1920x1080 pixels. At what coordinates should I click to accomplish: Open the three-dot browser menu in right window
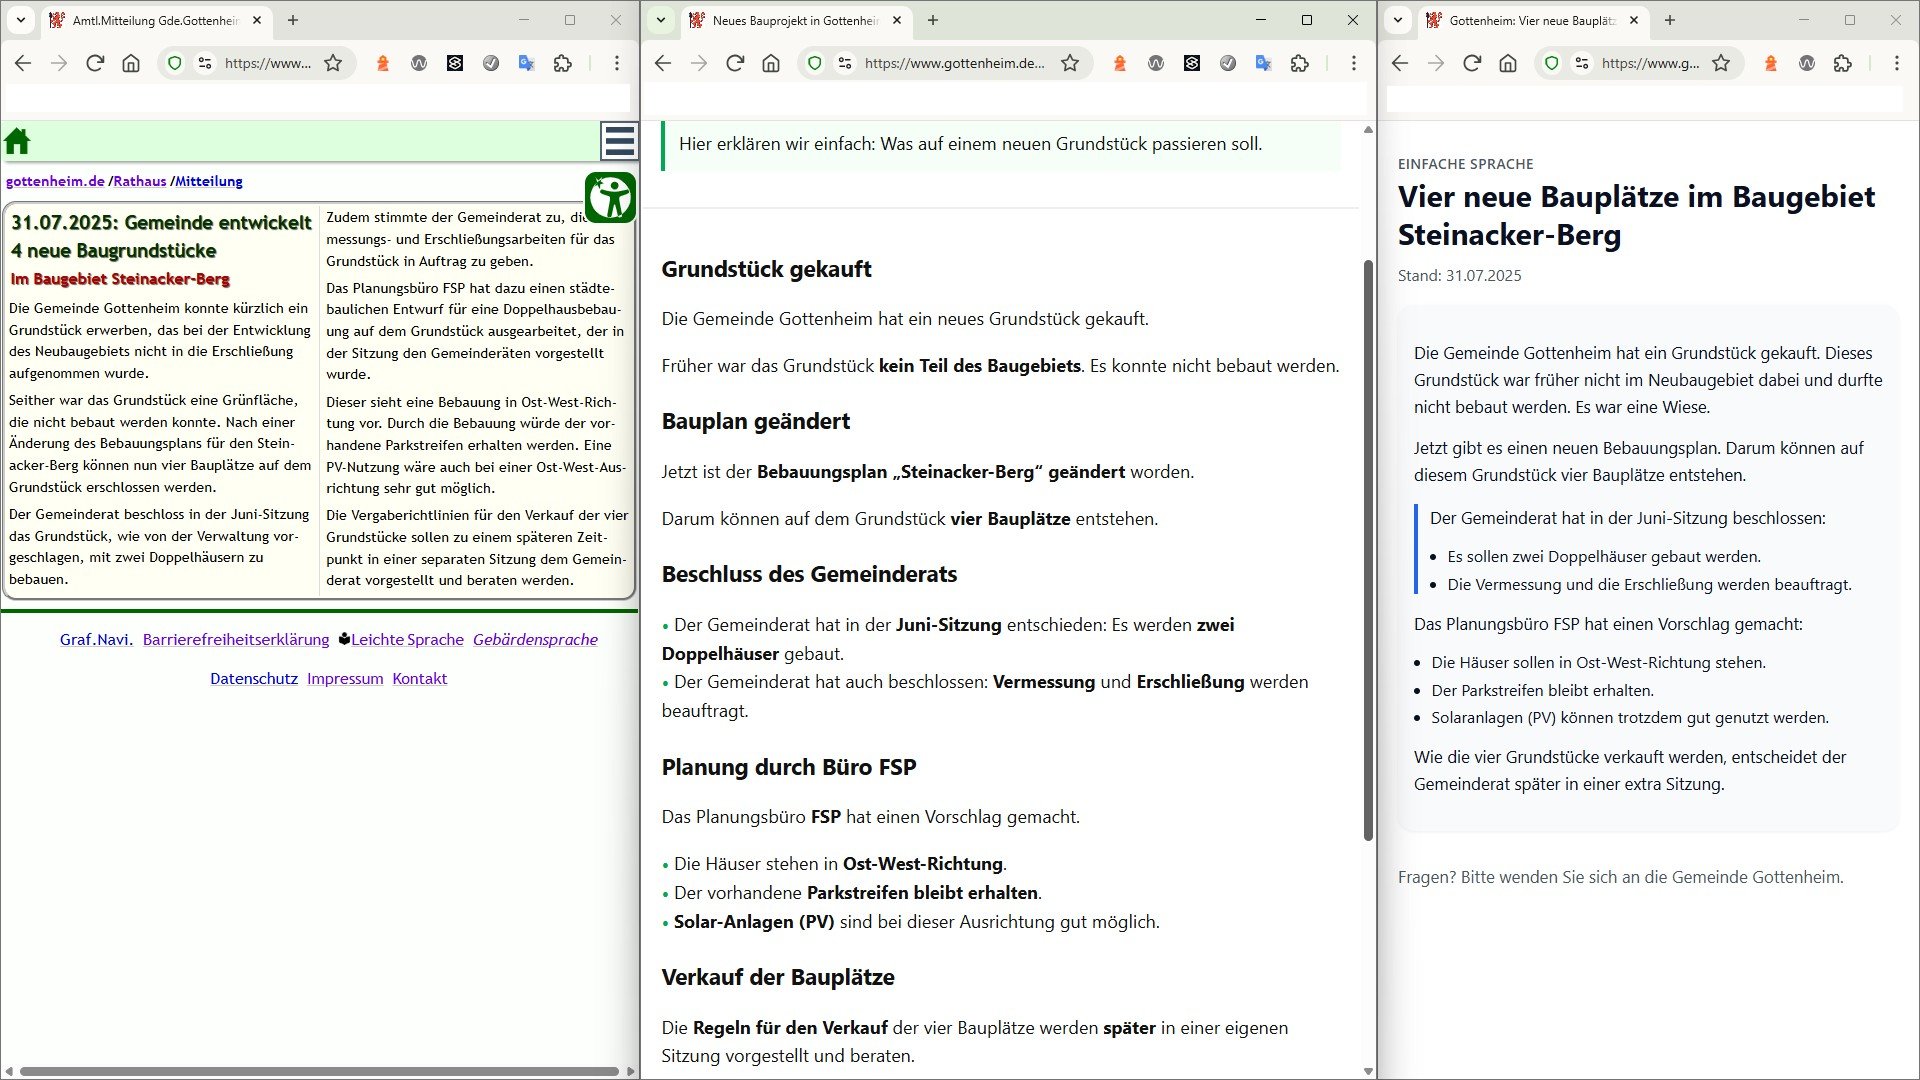1896,63
